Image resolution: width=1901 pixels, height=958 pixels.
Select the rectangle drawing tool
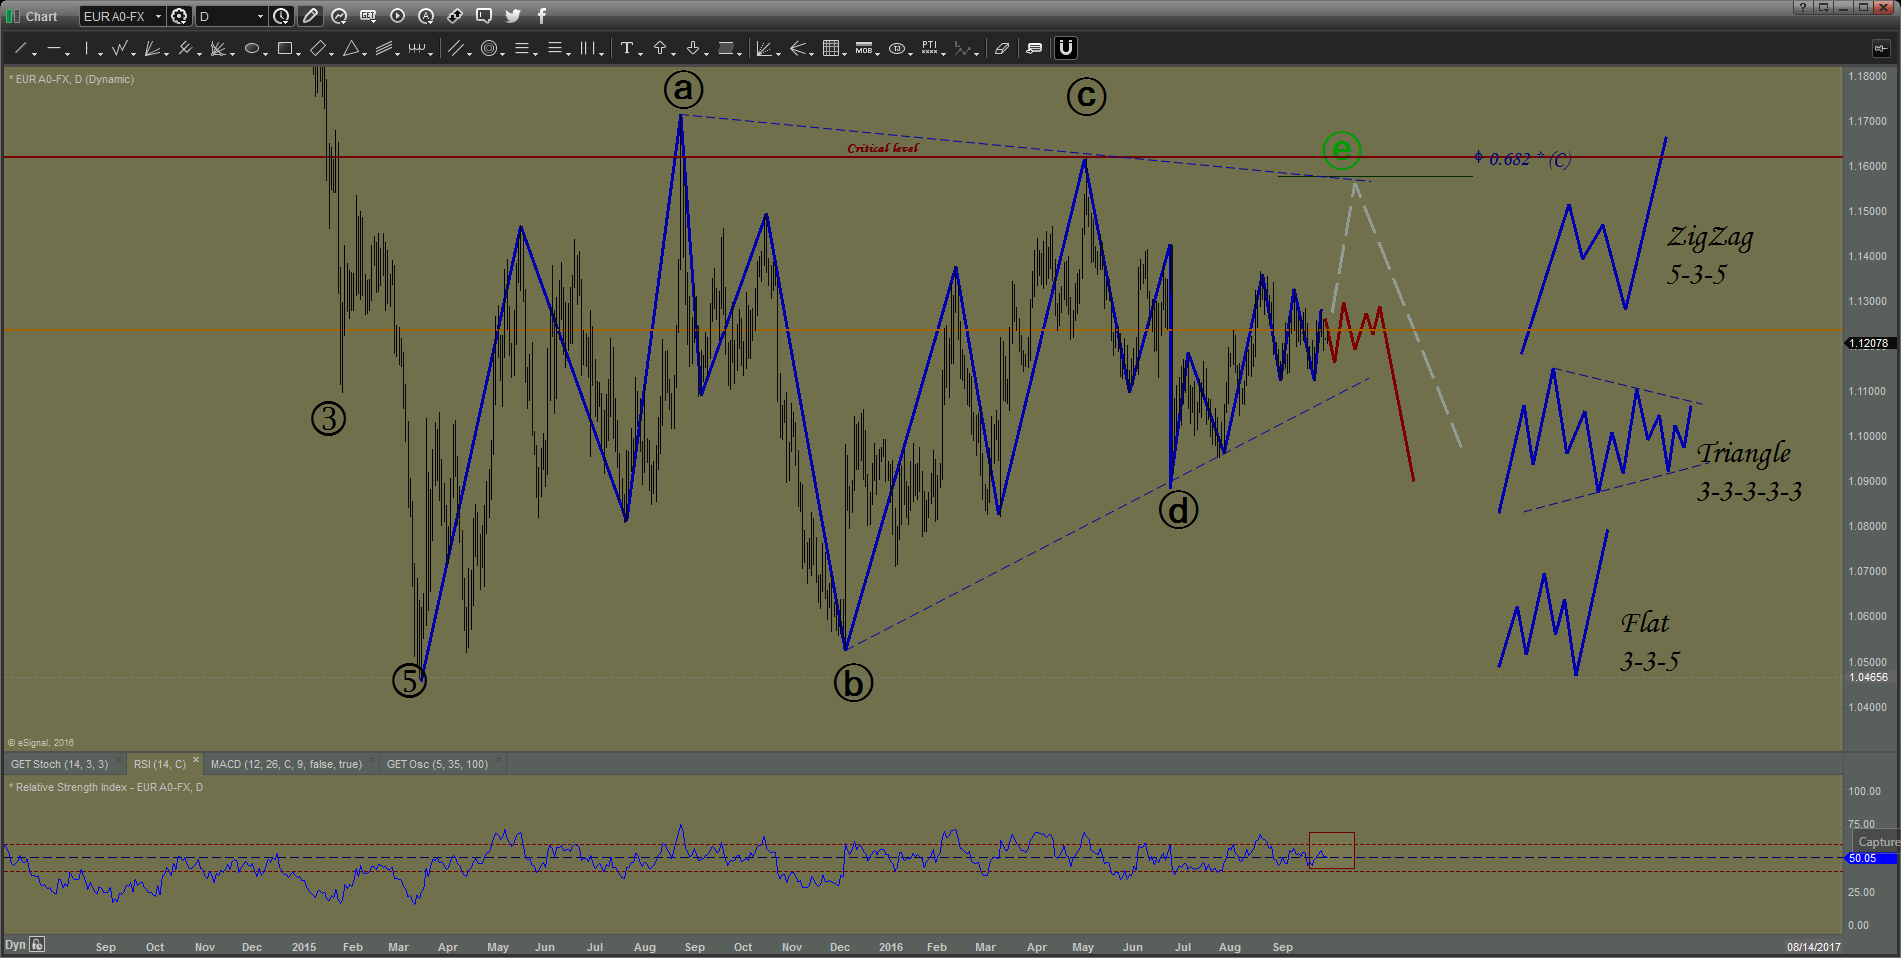pos(285,48)
